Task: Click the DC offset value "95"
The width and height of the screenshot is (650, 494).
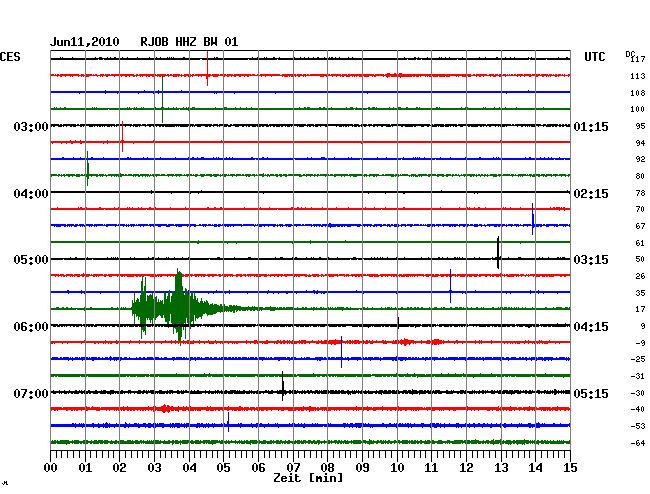Action: tap(640, 126)
